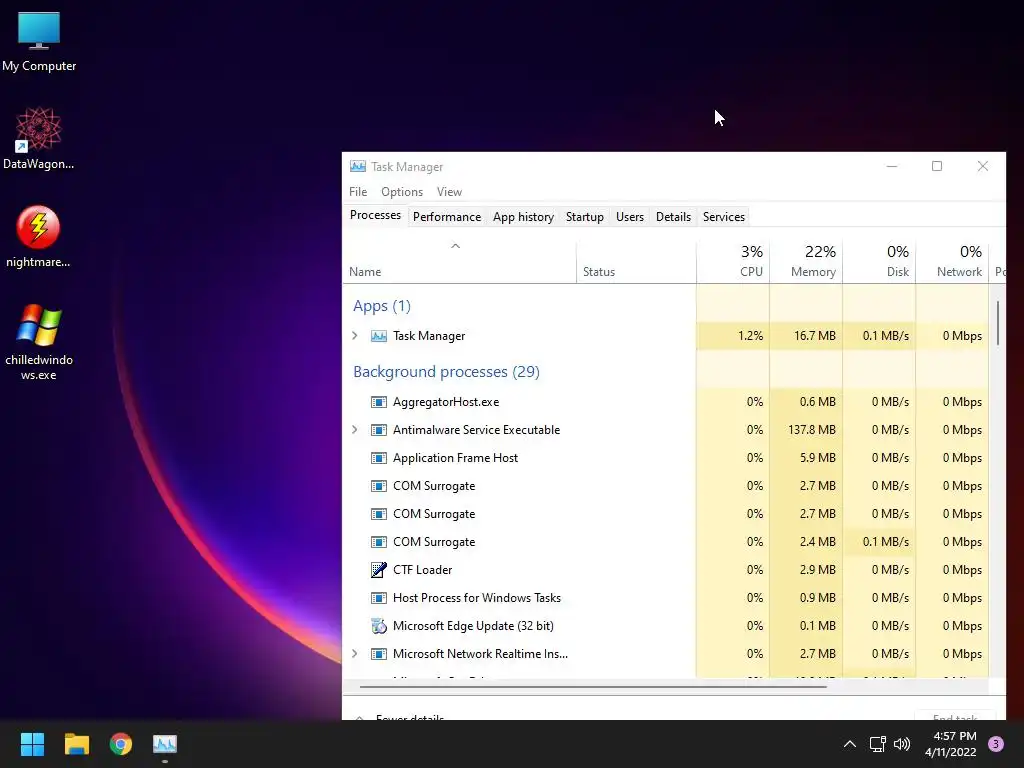This screenshot has width=1024, height=768.
Task: Maximize the Task Manager window
Action: (936, 167)
